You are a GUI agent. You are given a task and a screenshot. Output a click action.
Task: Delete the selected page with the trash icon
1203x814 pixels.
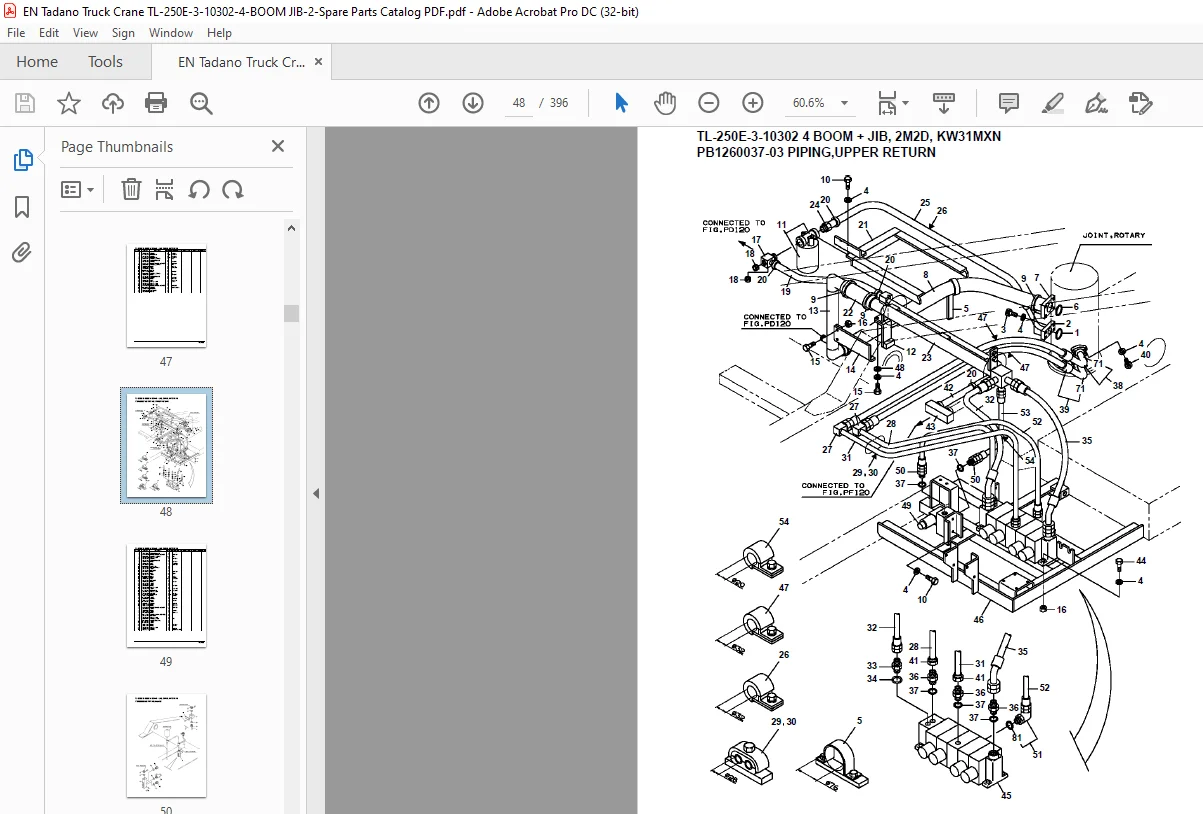pos(131,189)
